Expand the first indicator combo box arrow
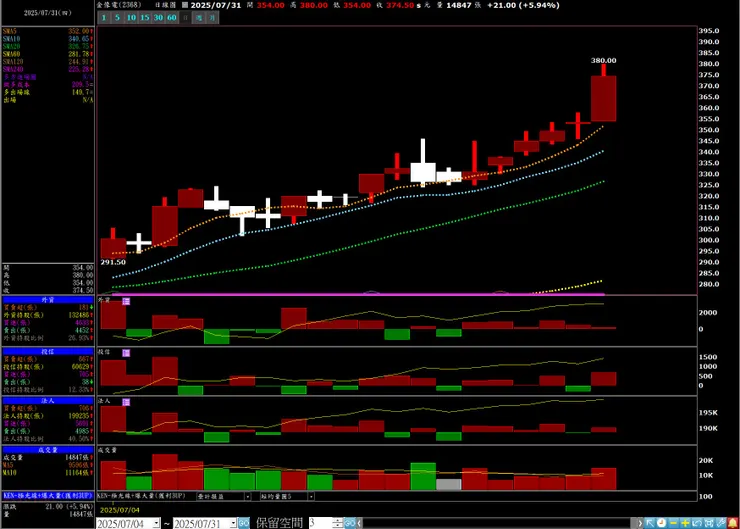 coord(247,496)
